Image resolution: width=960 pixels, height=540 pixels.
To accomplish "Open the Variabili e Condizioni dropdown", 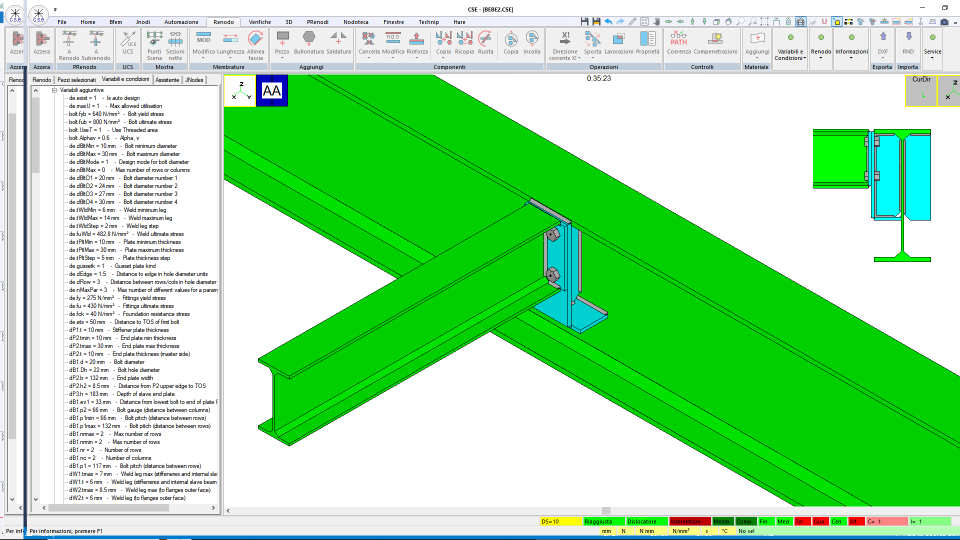I will click(x=790, y=47).
